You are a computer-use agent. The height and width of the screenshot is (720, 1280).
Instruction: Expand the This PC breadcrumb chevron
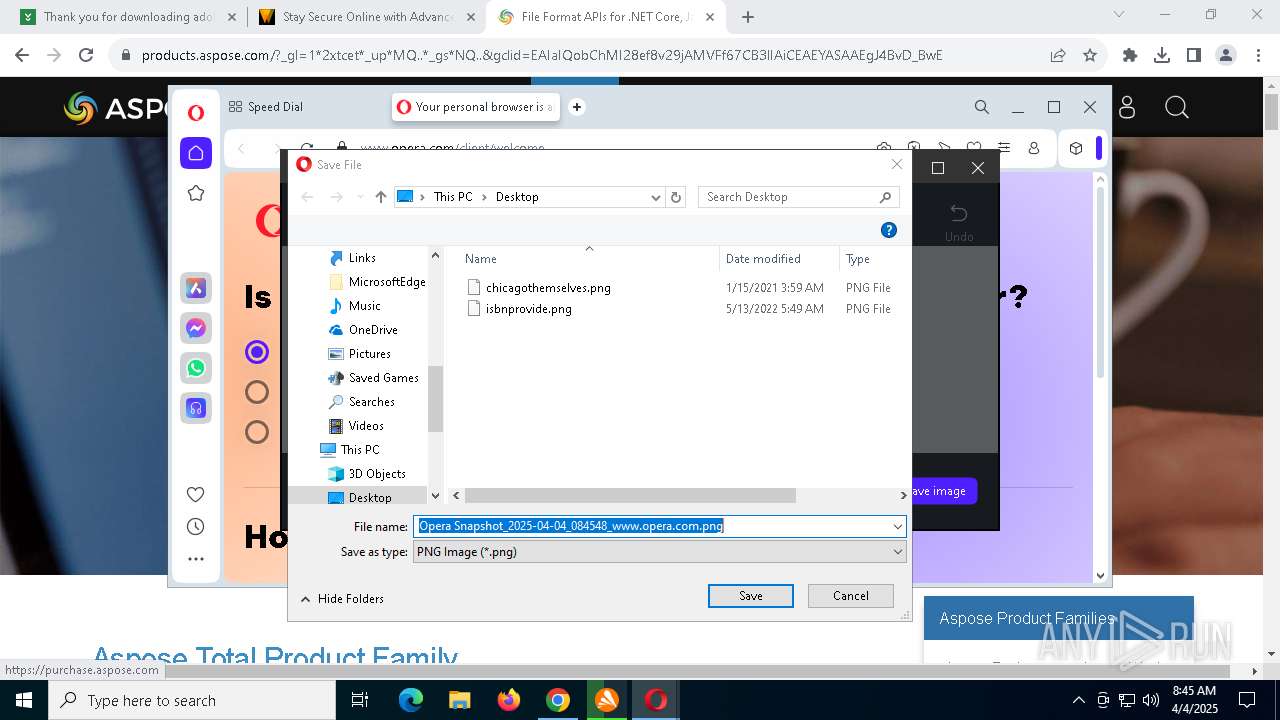[x=484, y=197]
